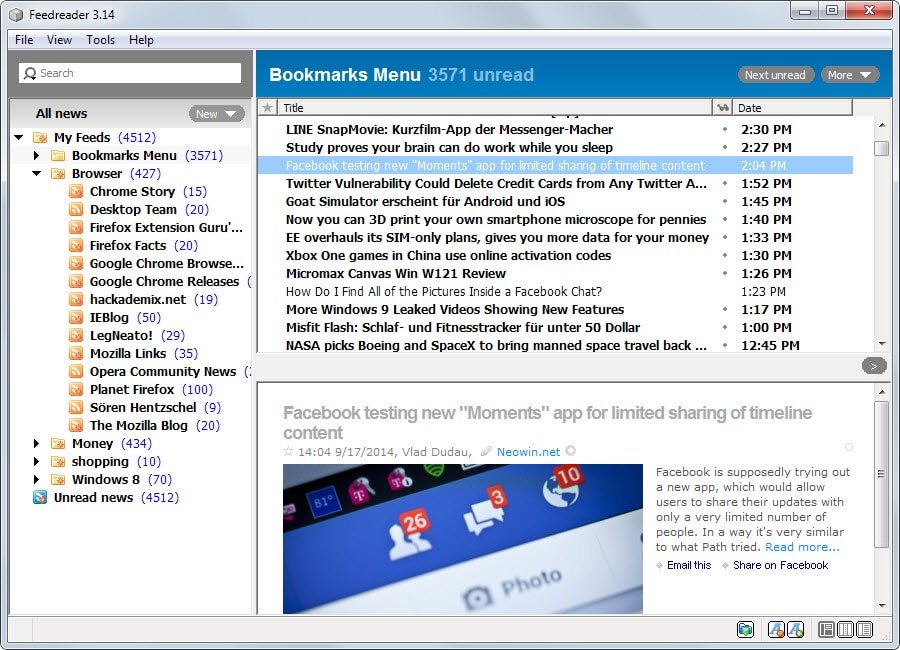Click the Next unread button
900x650 pixels.
(775, 75)
